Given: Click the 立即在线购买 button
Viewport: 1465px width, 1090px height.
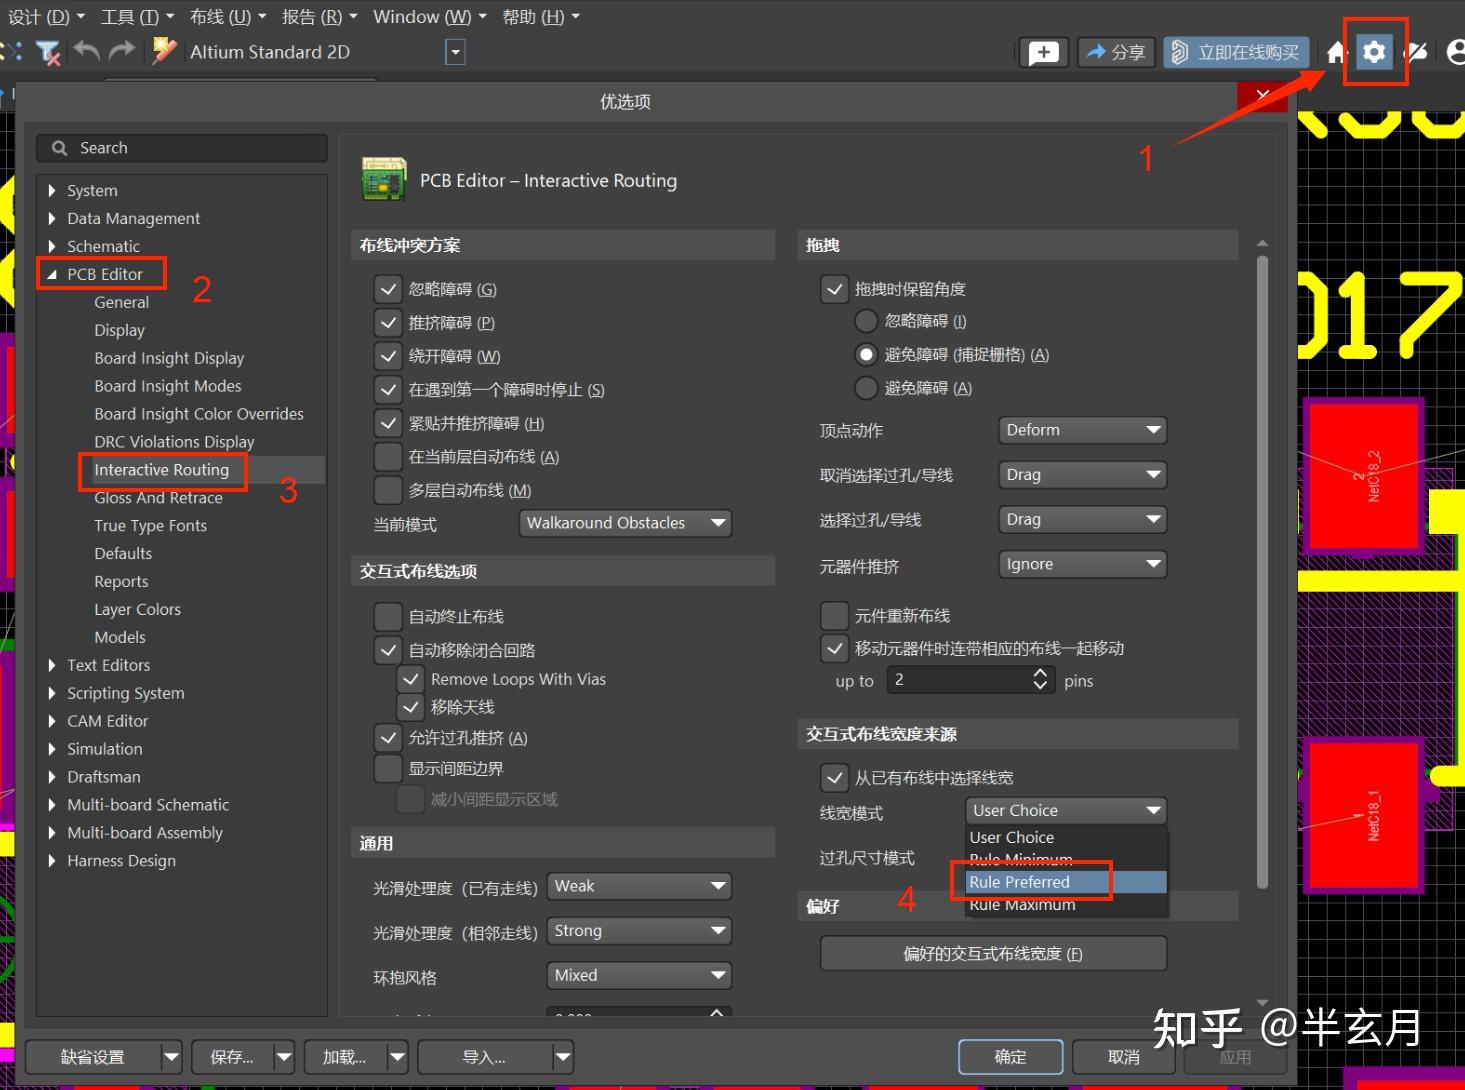Looking at the screenshot, I should [1236, 52].
